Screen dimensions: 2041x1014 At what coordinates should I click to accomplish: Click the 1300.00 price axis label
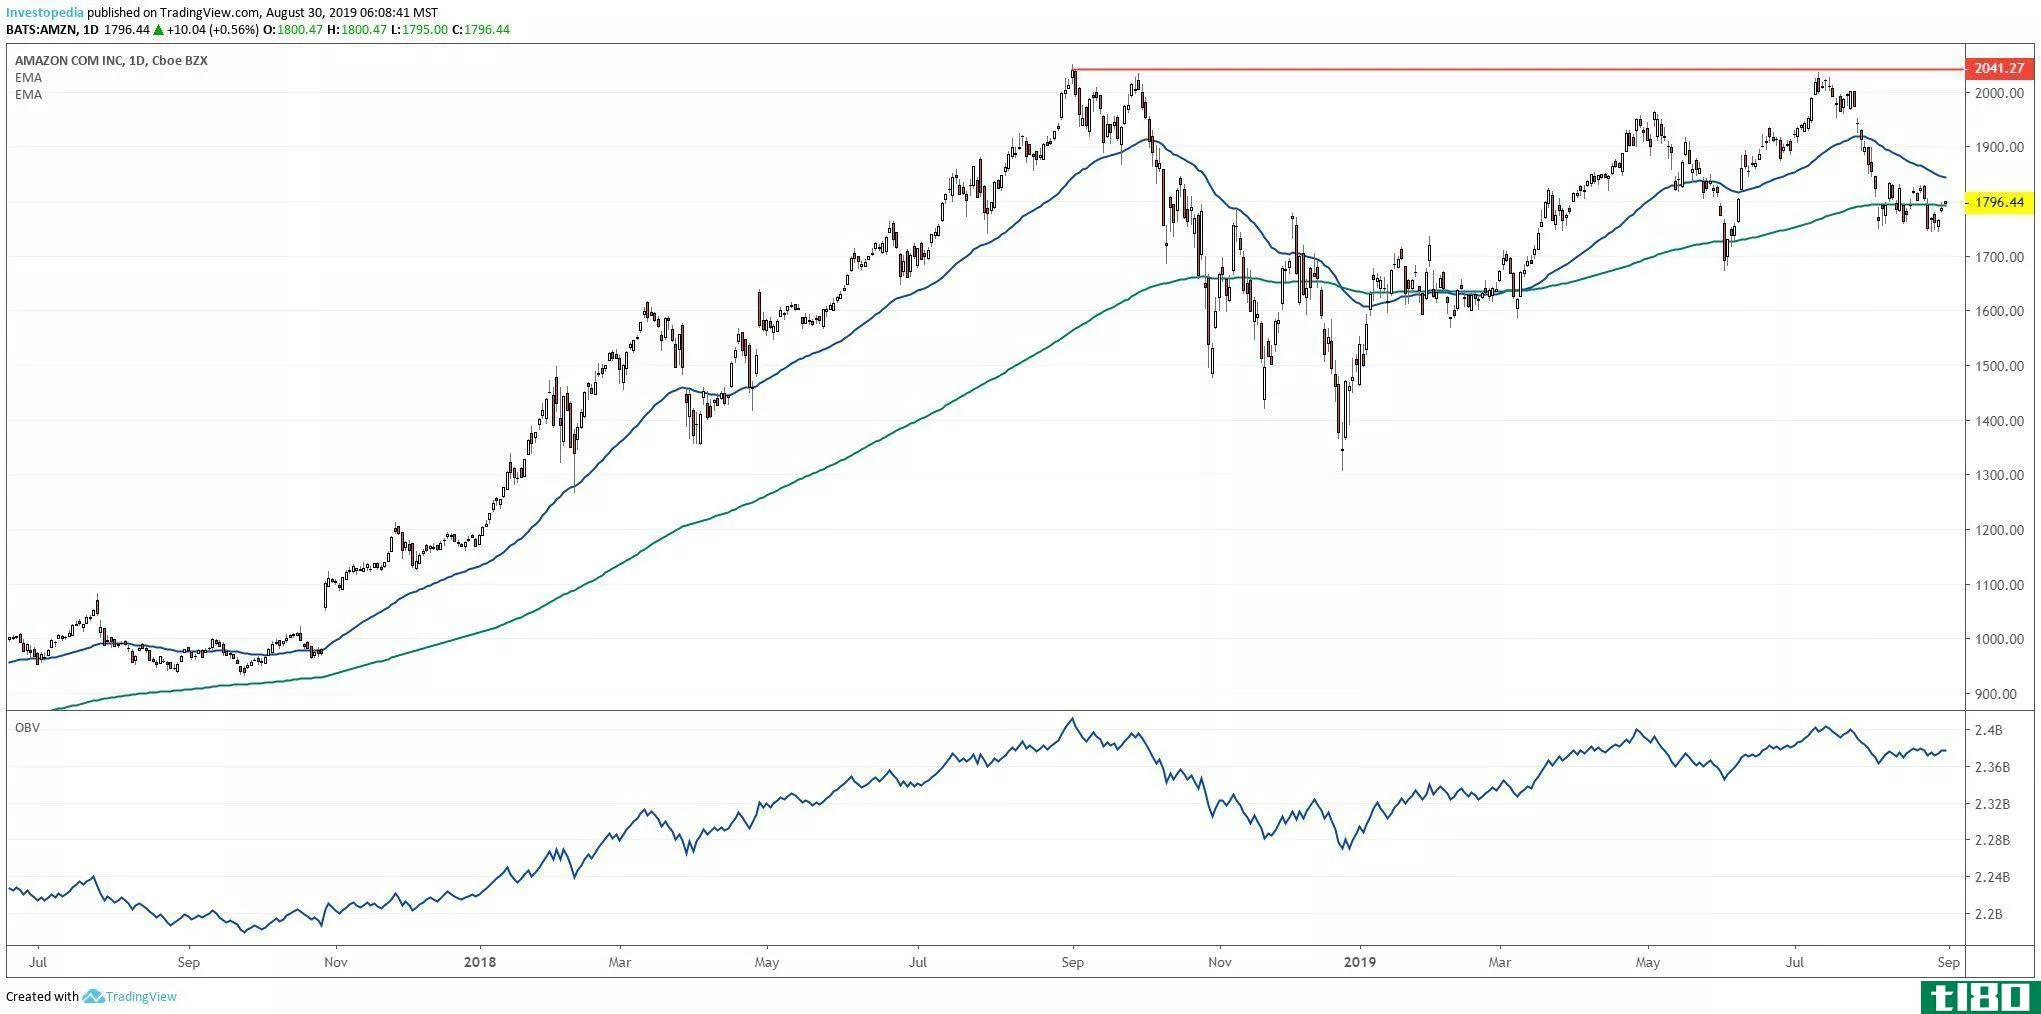[x=1999, y=475]
